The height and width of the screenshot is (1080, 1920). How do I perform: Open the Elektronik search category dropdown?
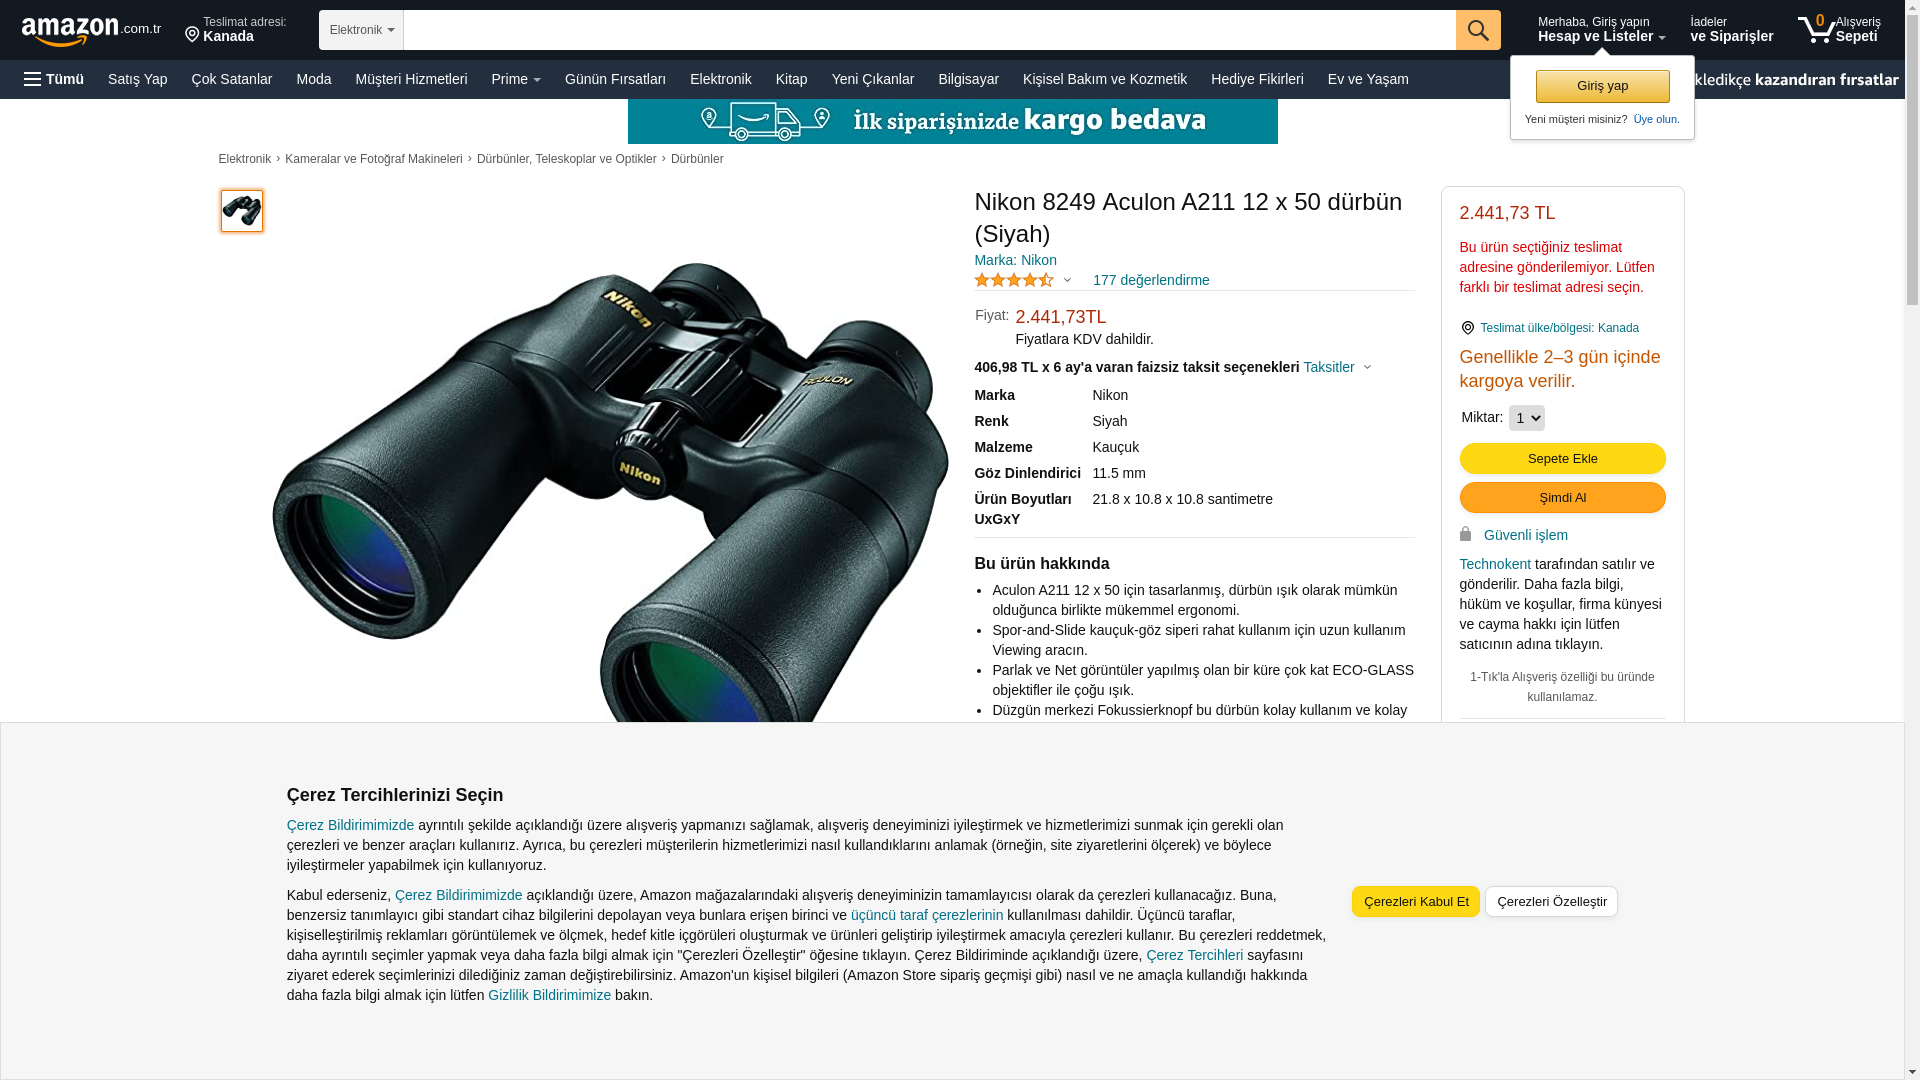coord(361,30)
